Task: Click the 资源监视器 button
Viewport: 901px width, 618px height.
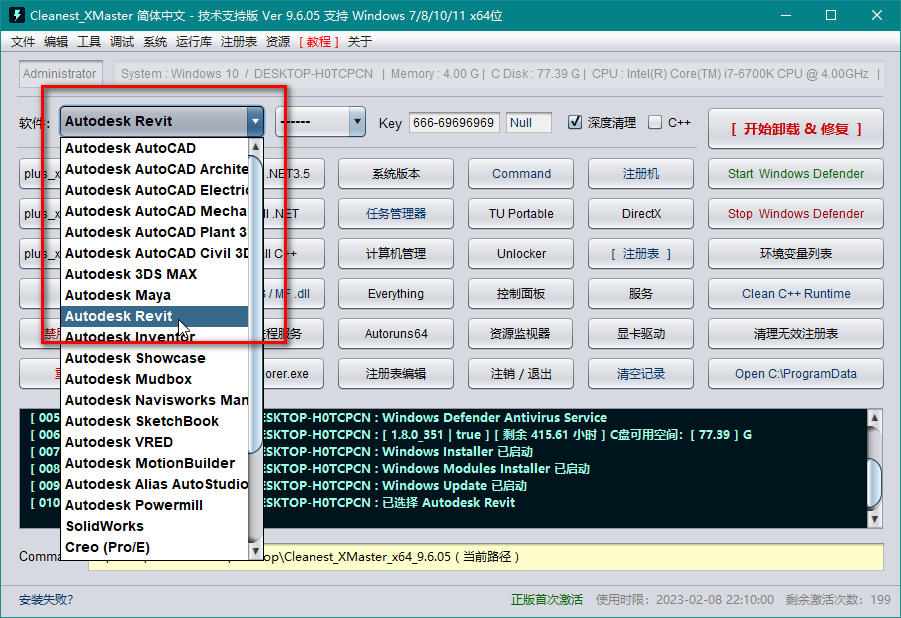Action: coord(521,333)
